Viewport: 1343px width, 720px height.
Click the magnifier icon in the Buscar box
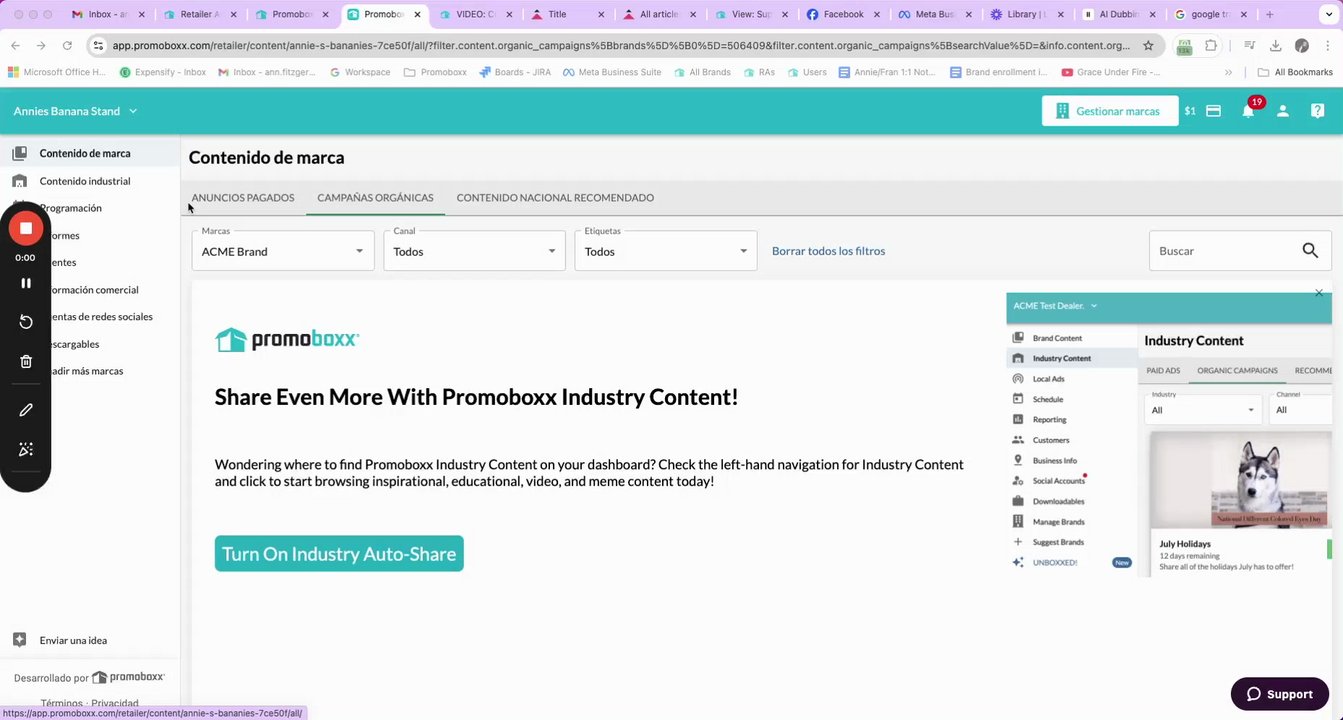tap(1310, 251)
